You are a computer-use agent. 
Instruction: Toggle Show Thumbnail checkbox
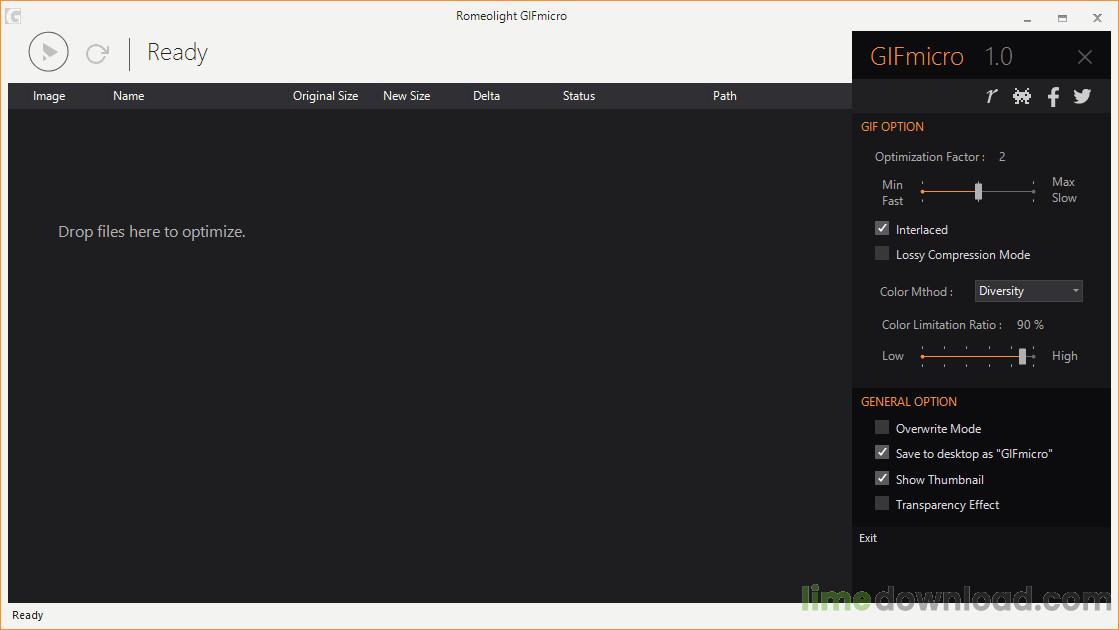coord(882,478)
